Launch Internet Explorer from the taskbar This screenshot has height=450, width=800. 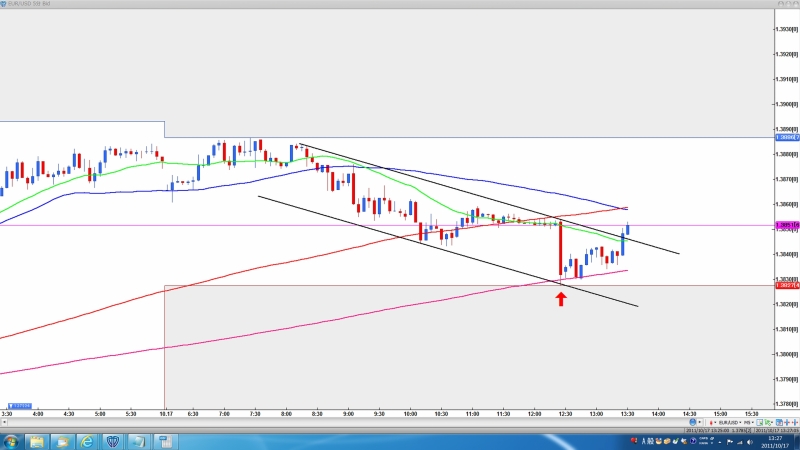87,442
